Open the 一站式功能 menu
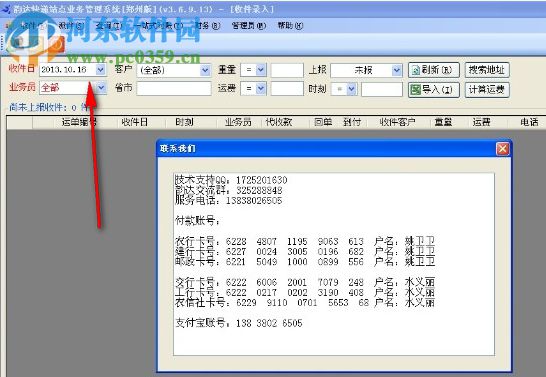Image resolution: width=546 pixels, height=377 pixels. [x=159, y=25]
